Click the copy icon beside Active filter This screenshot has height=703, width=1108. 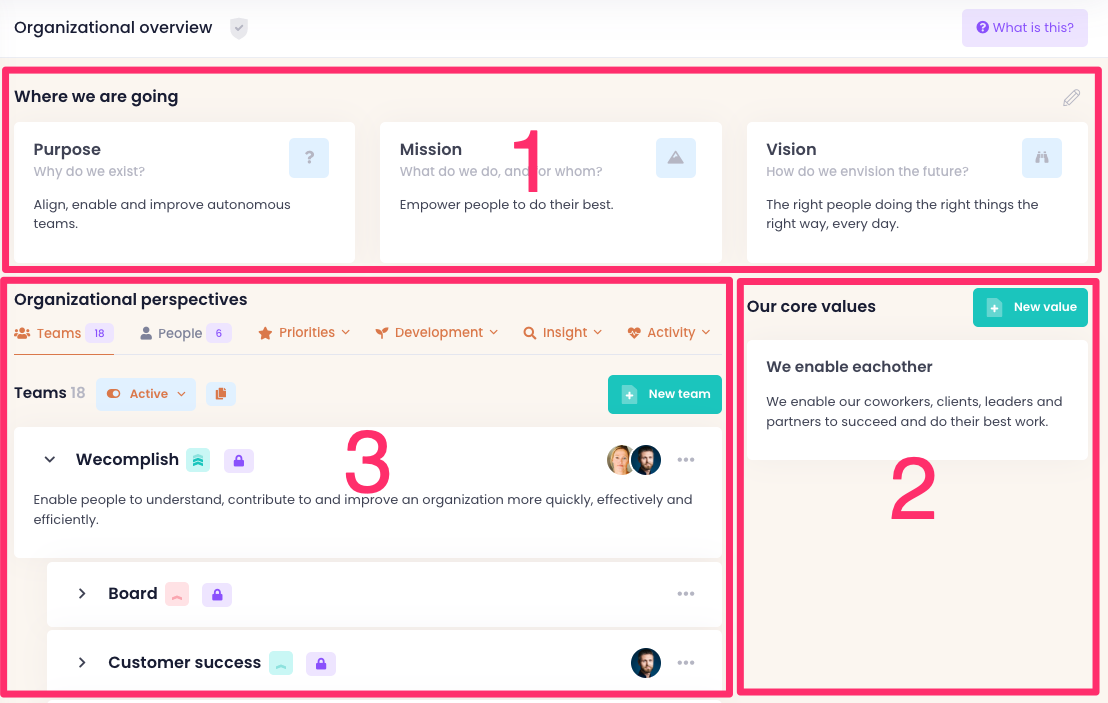point(221,394)
